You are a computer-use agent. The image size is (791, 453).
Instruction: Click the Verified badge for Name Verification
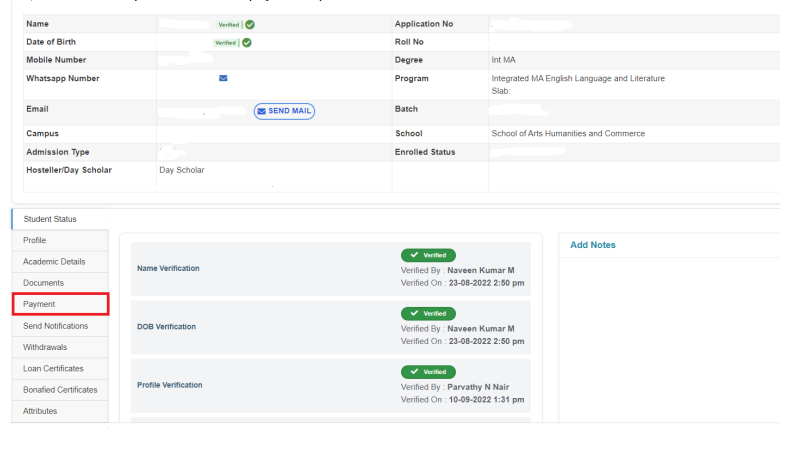point(428,256)
